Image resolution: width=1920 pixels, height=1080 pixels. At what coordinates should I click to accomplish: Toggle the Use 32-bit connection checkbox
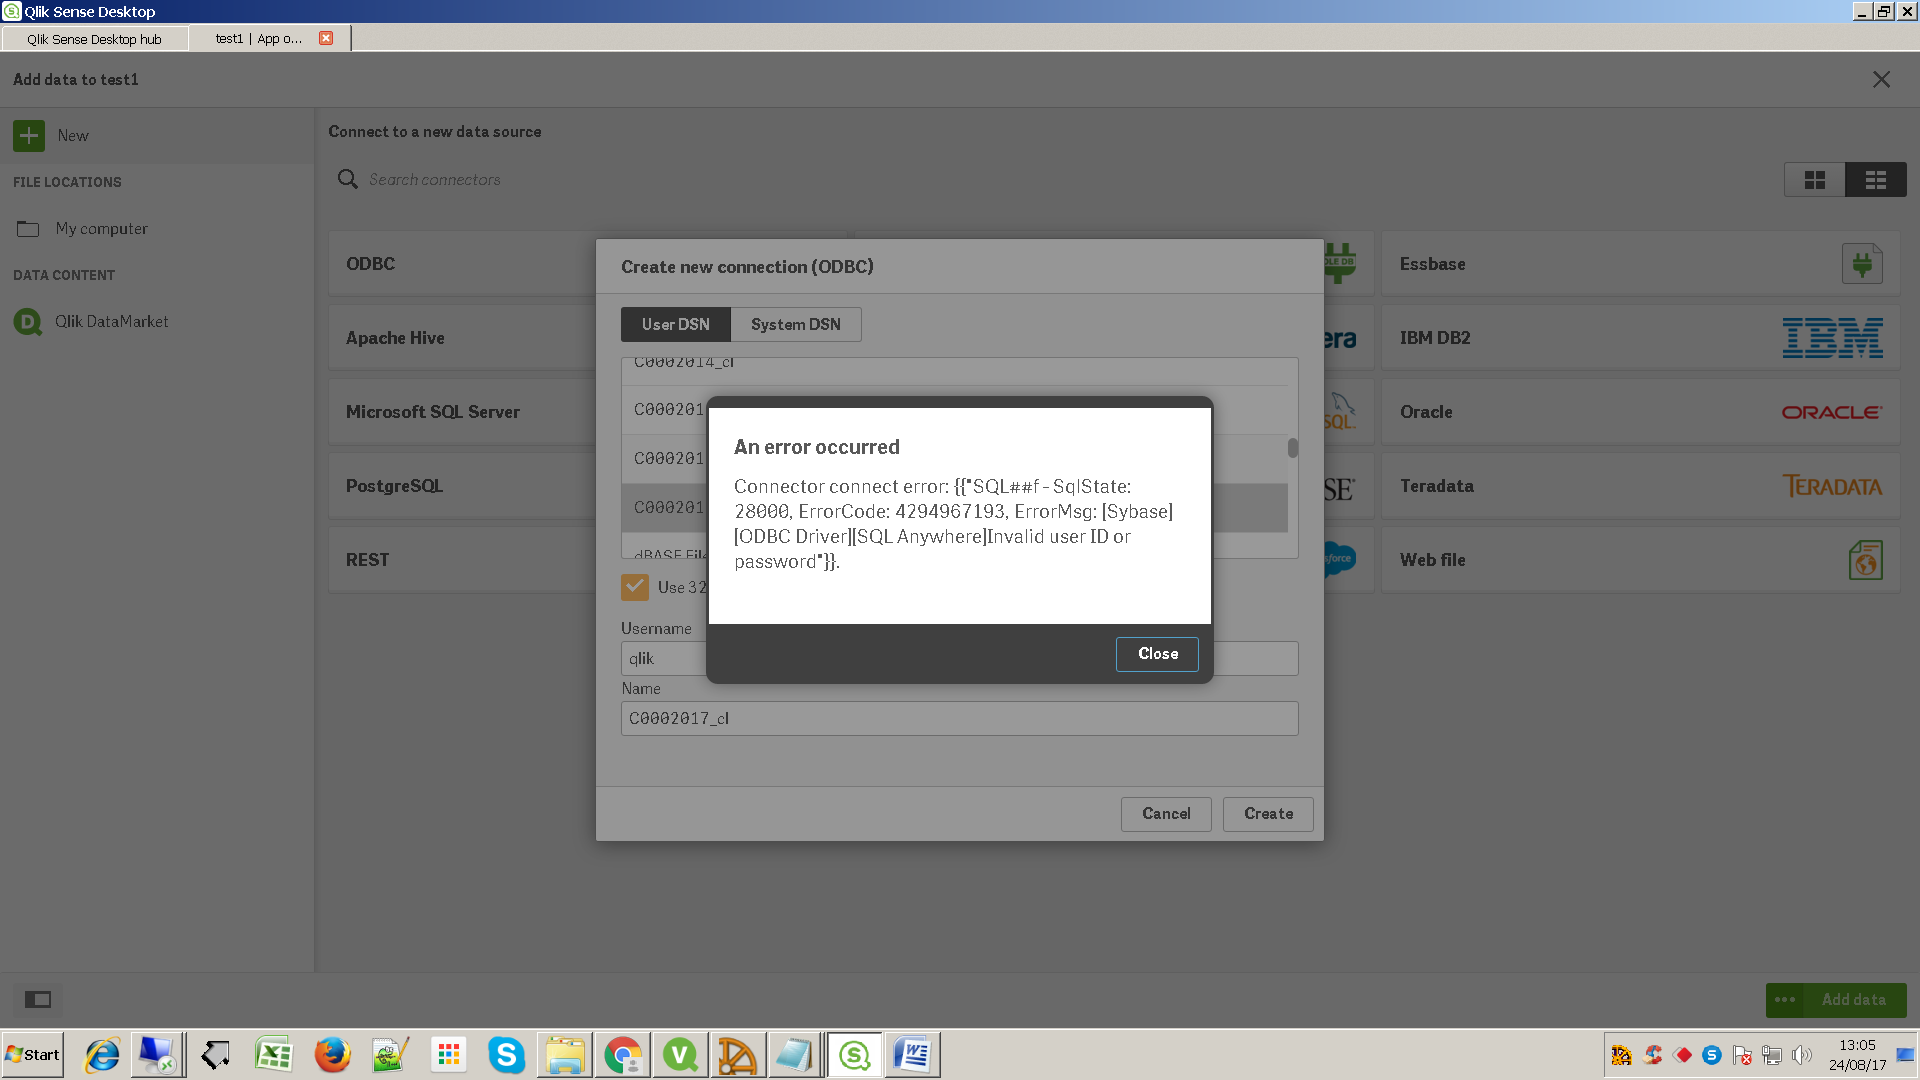635,587
